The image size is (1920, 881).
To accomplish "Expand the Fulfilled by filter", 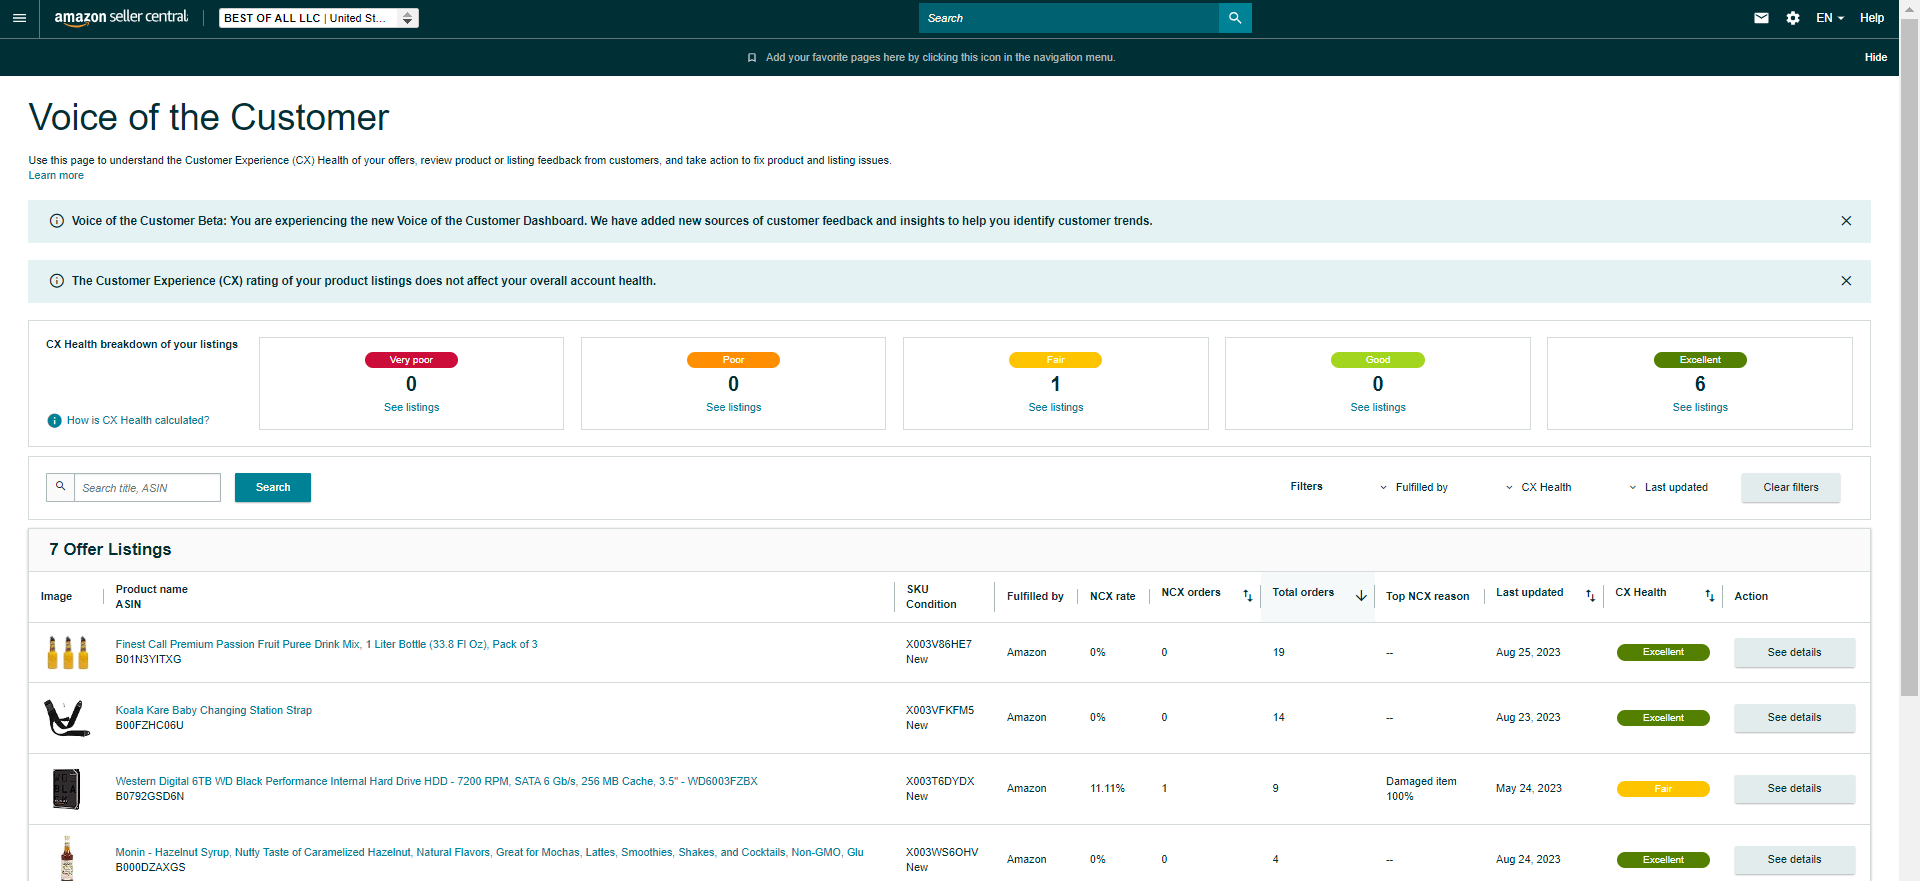I will point(1413,488).
